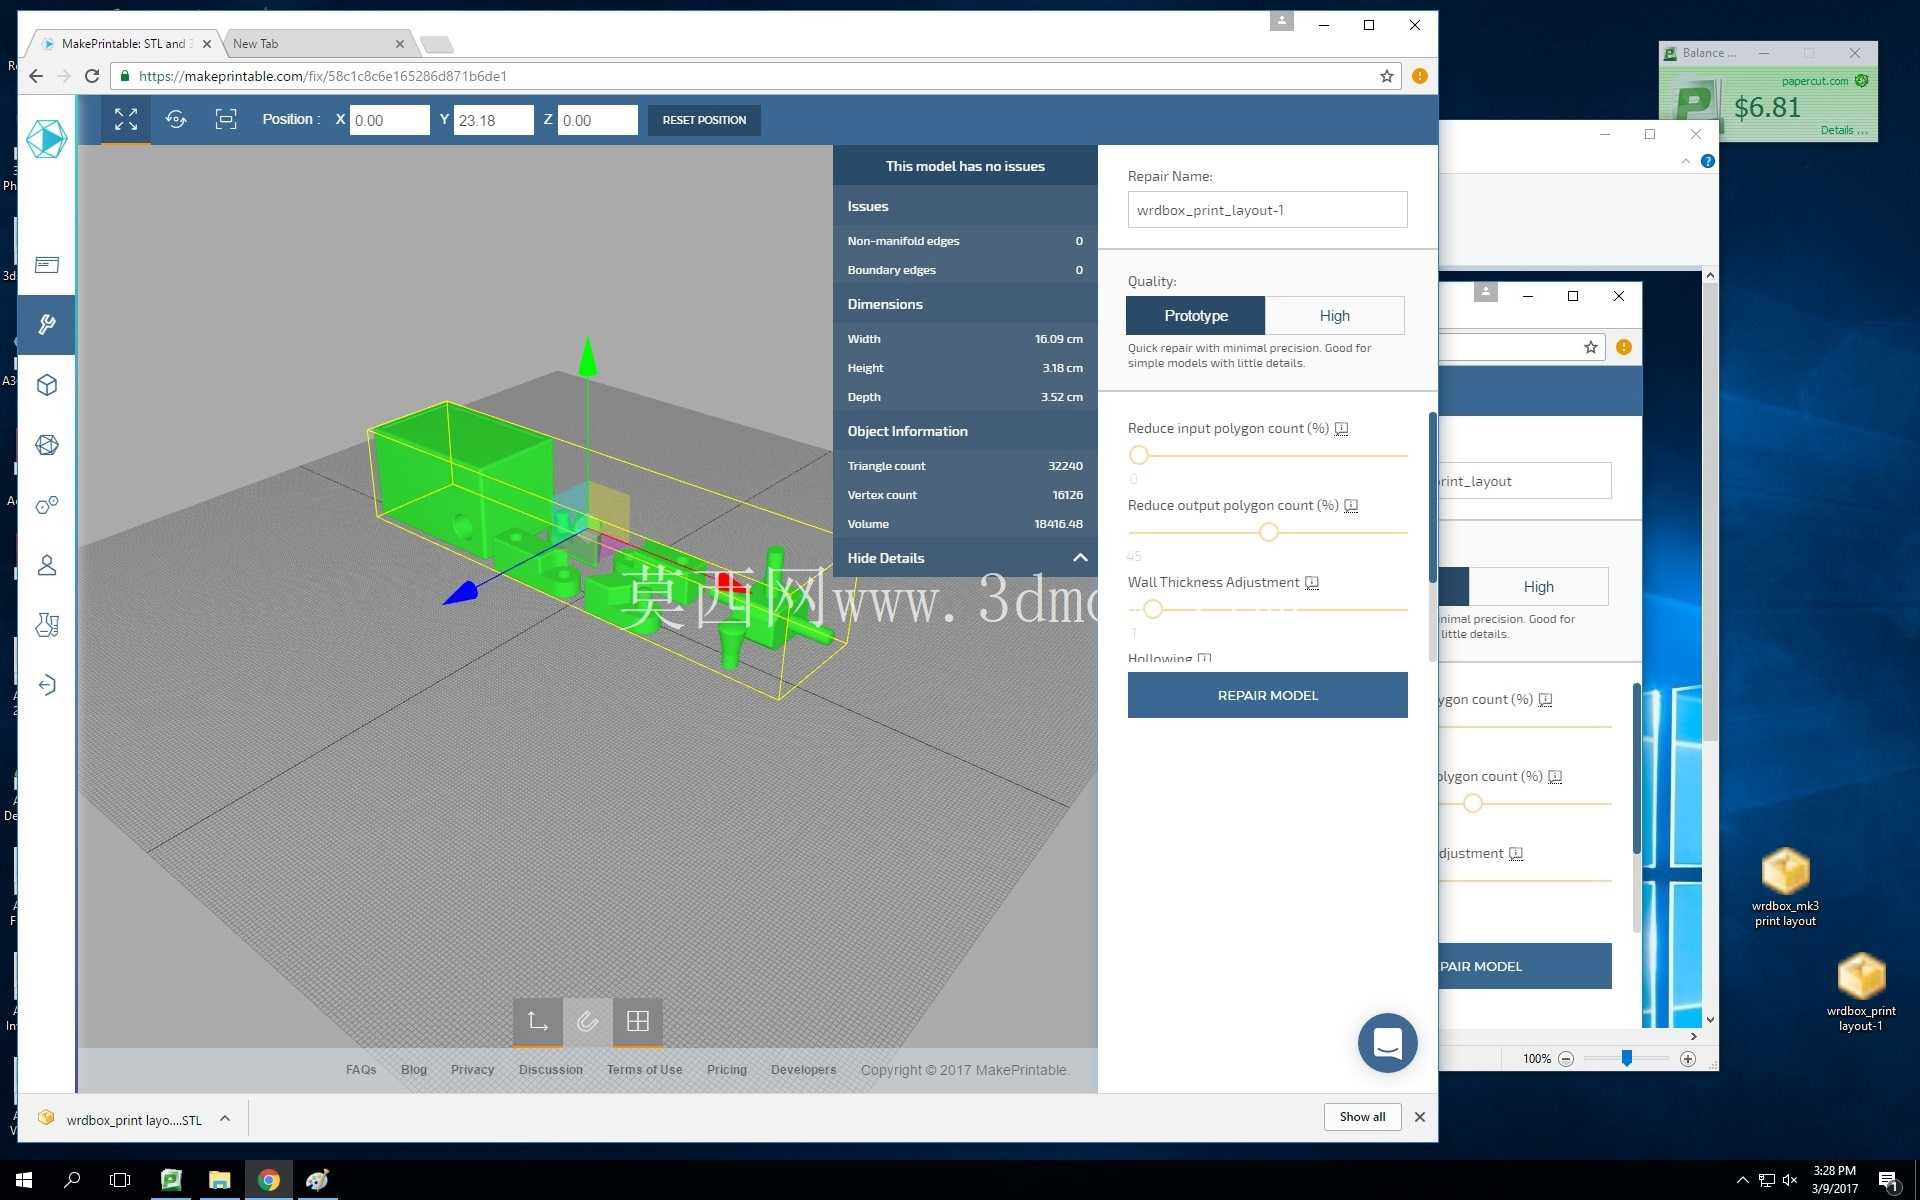Close the New Tab tab

(x=400, y=44)
